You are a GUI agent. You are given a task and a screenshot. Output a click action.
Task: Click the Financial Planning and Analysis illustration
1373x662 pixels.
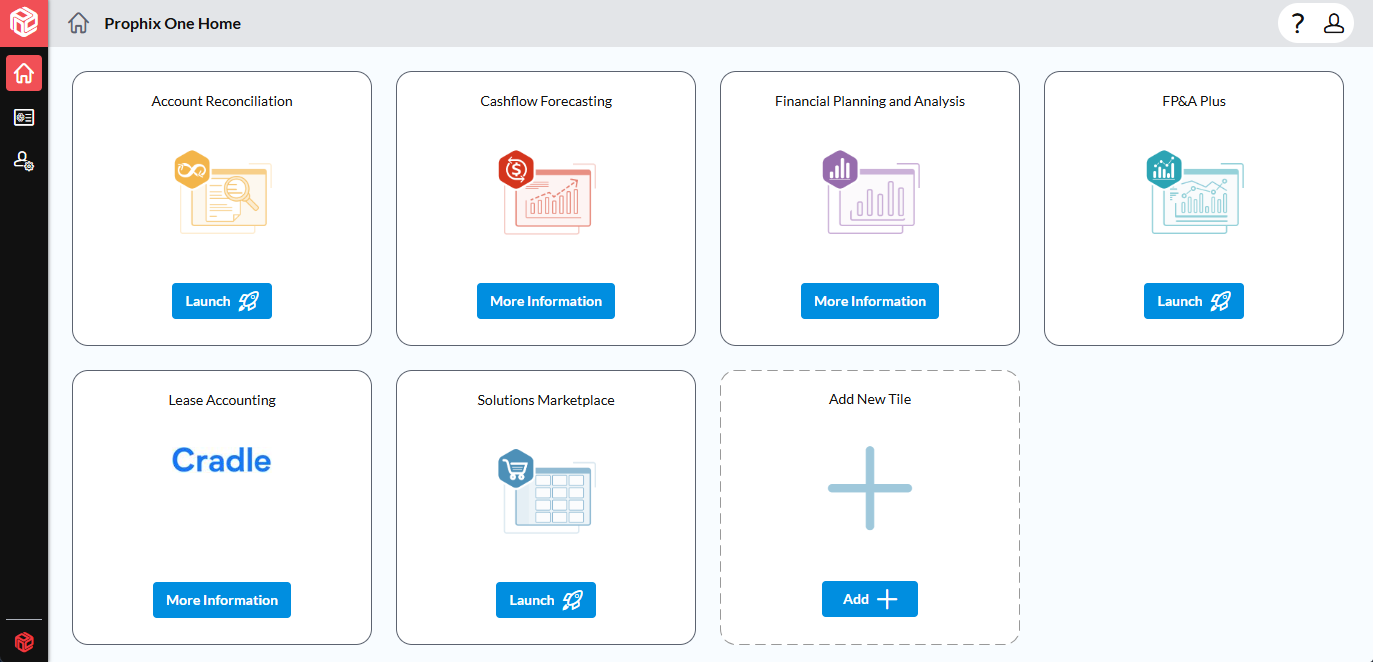pos(870,193)
